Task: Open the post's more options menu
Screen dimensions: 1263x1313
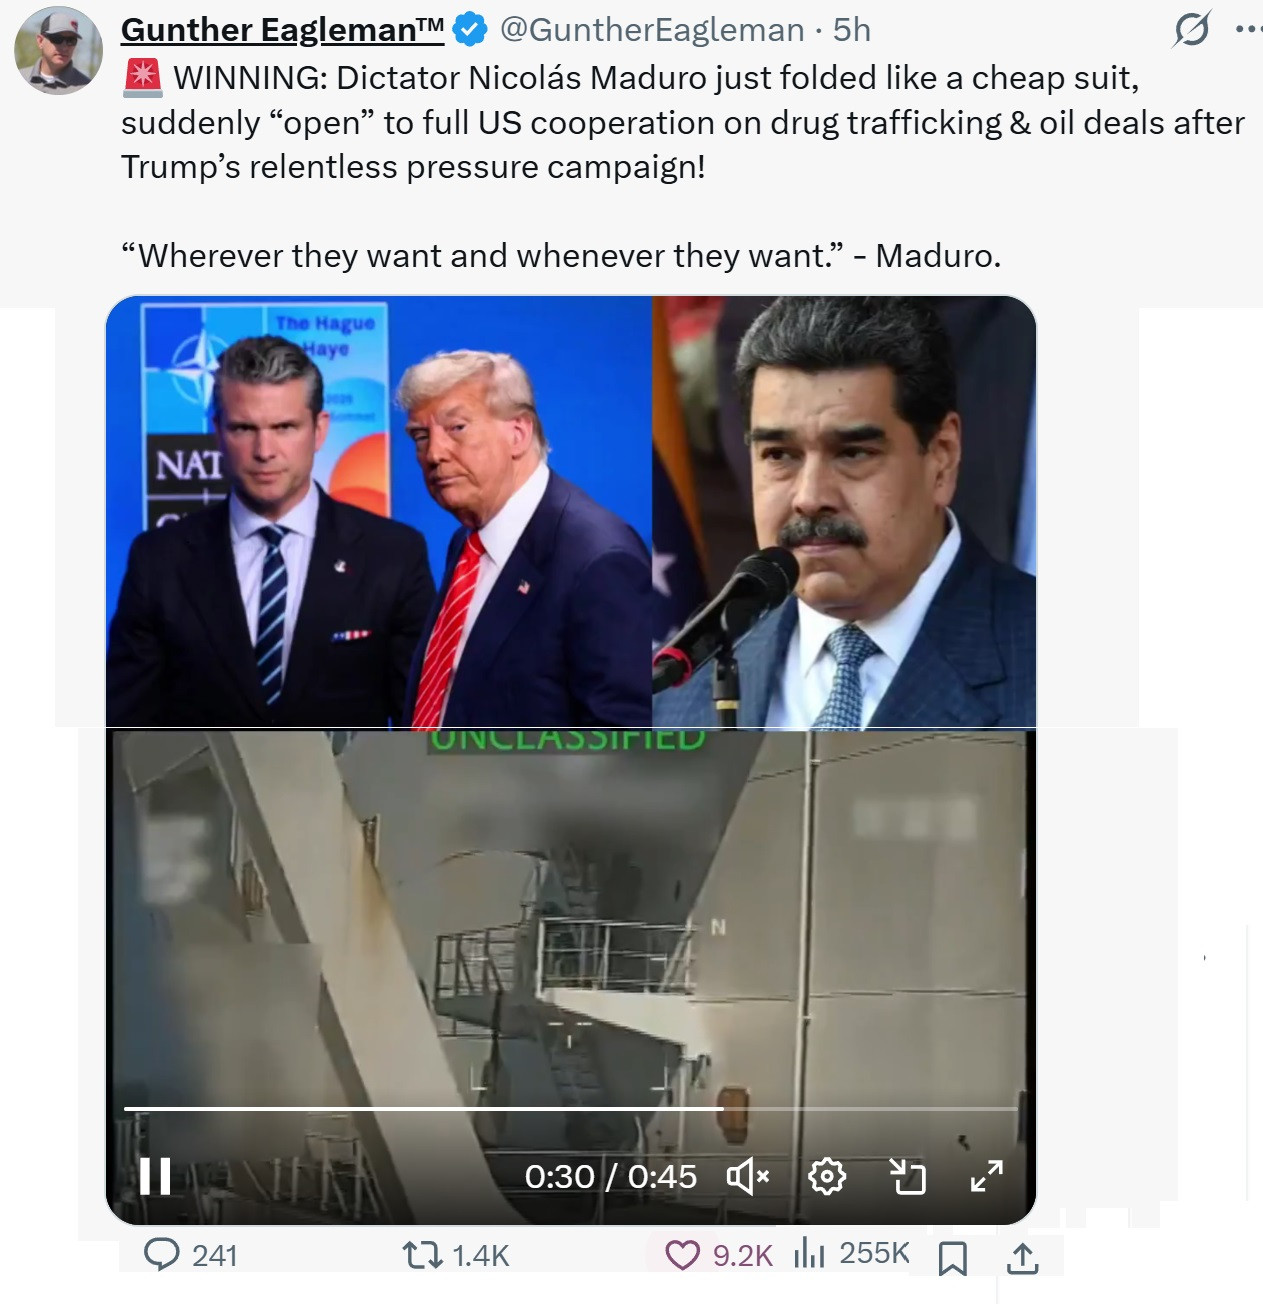Action: click(x=1248, y=29)
